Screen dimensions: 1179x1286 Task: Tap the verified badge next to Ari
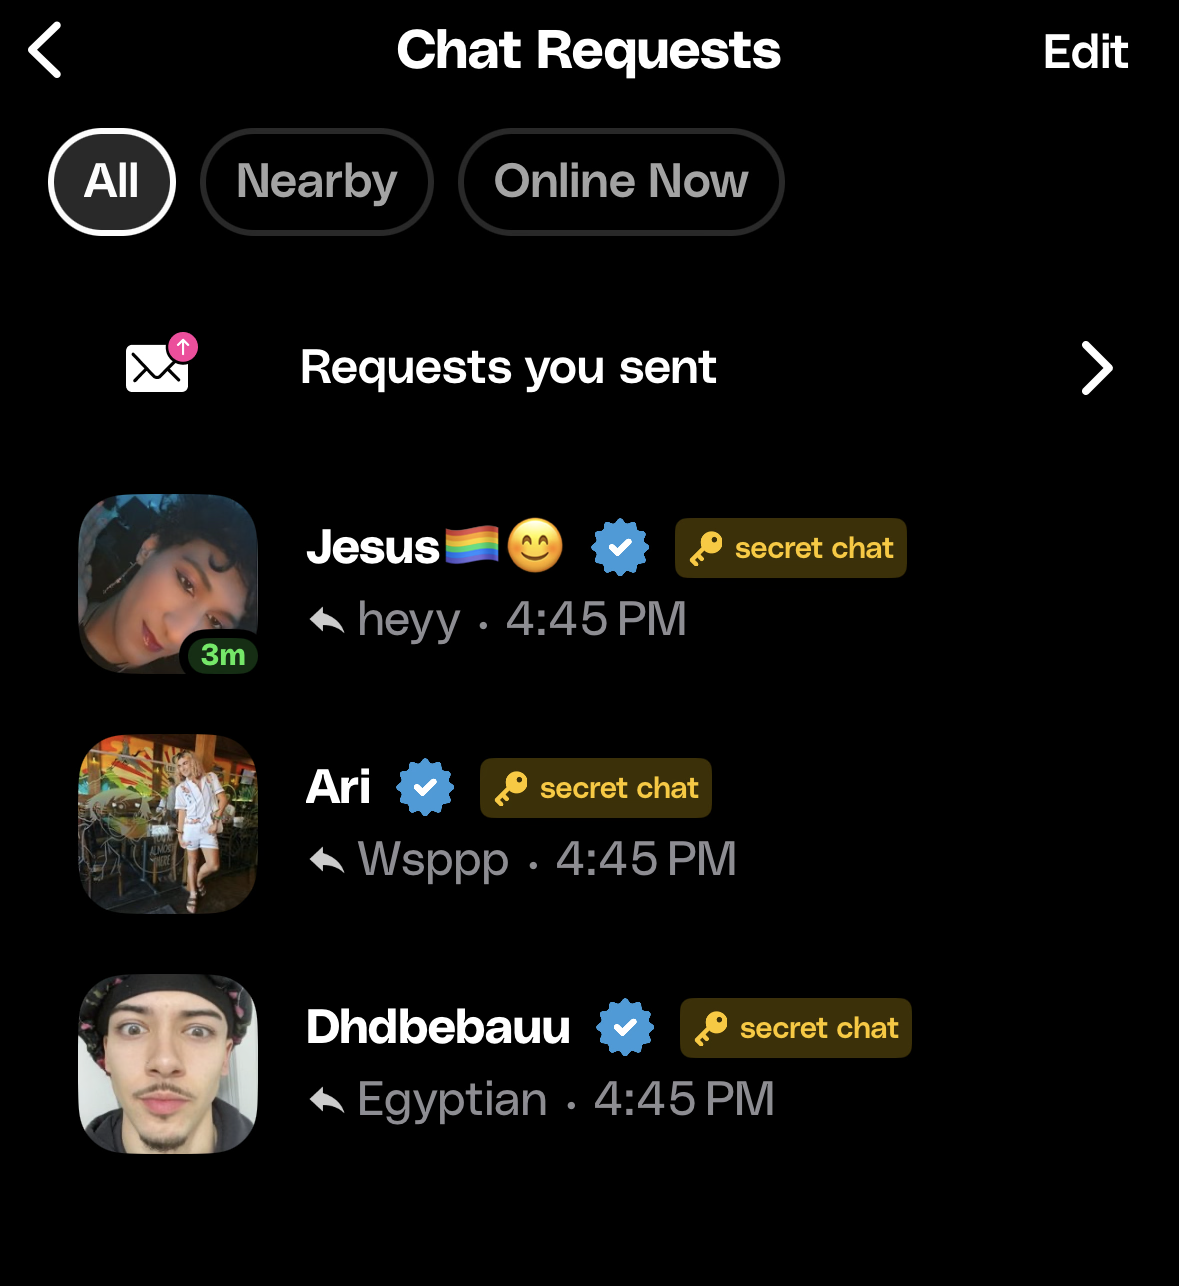point(425,787)
